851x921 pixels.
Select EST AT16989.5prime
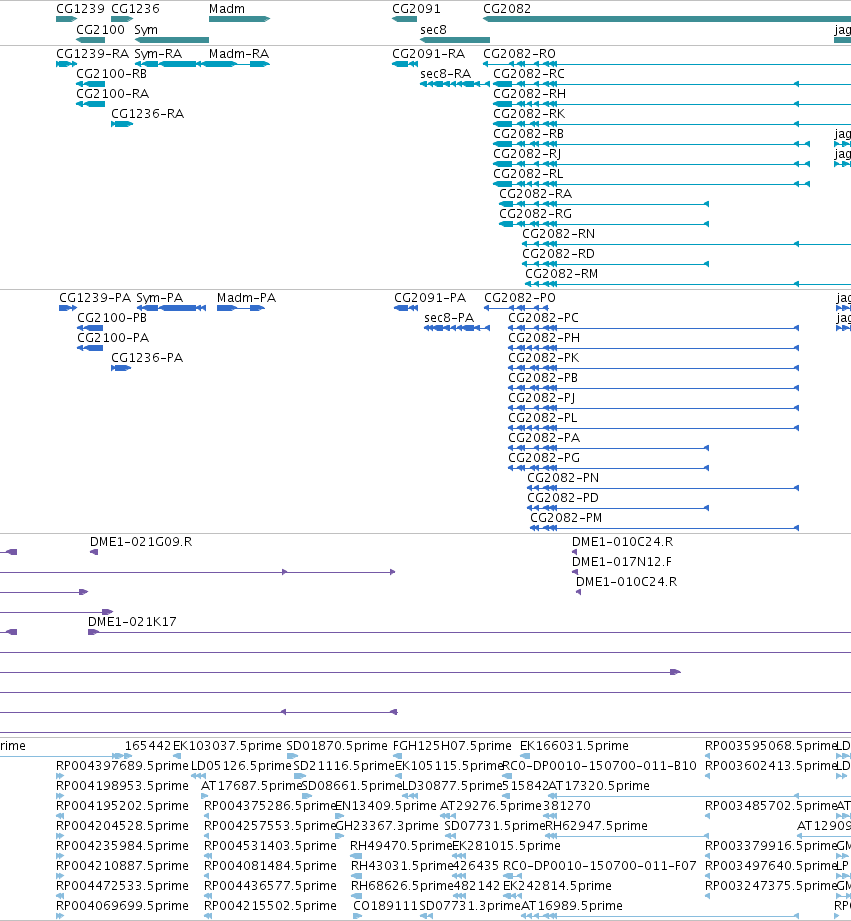click(572, 905)
